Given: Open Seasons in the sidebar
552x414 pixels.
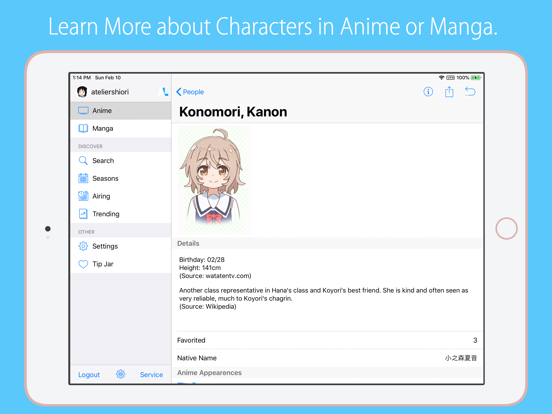Looking at the screenshot, I should coord(121,178).
